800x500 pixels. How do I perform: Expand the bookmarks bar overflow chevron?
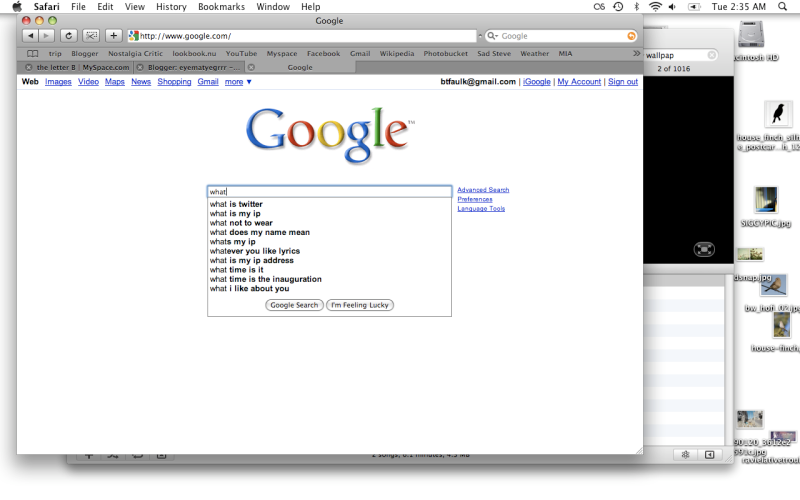(636, 53)
